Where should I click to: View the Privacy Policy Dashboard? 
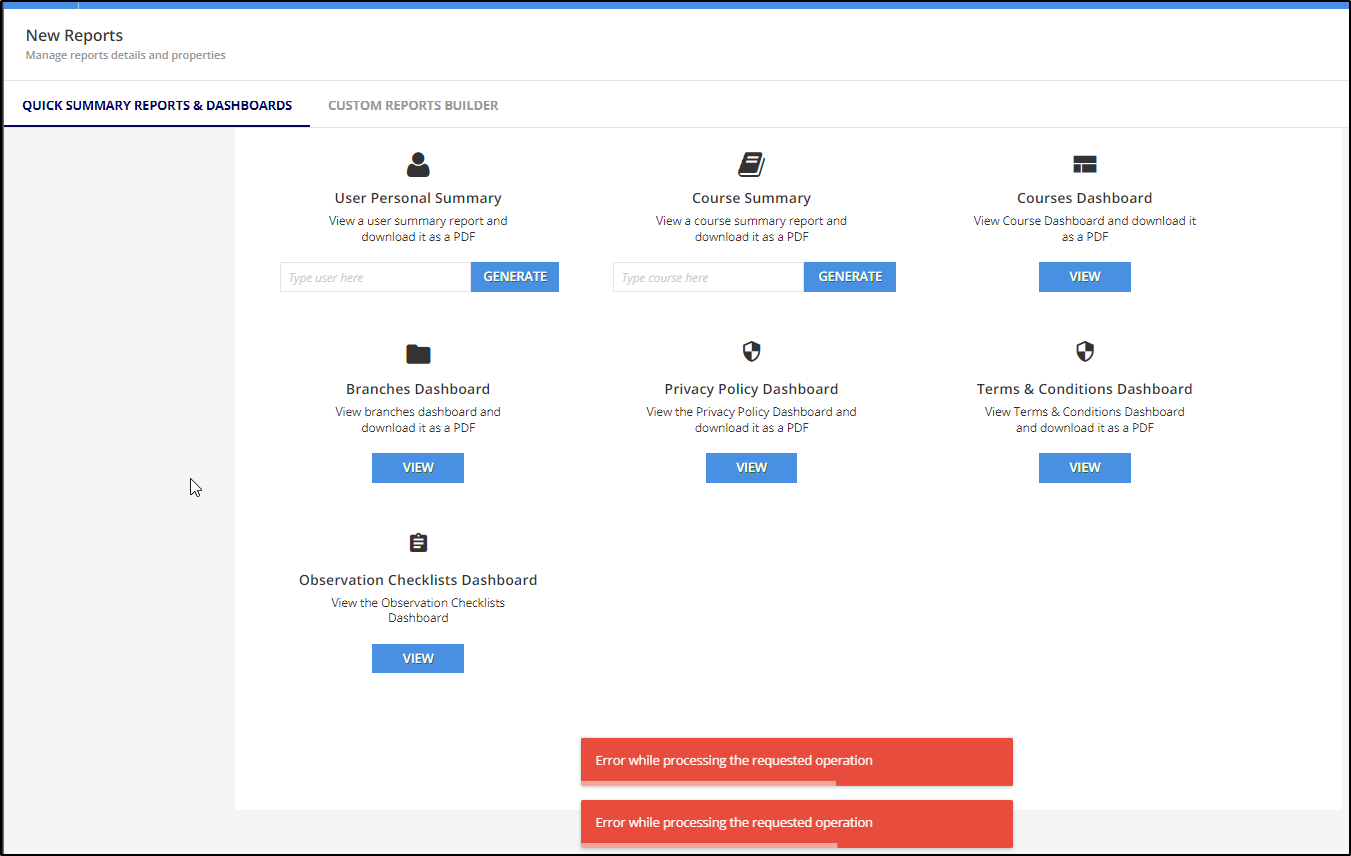(751, 468)
